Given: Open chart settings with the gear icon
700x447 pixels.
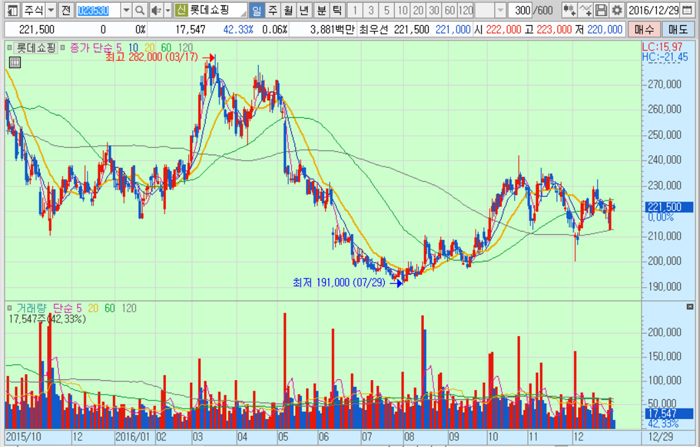Looking at the screenshot, I should point(617,10).
